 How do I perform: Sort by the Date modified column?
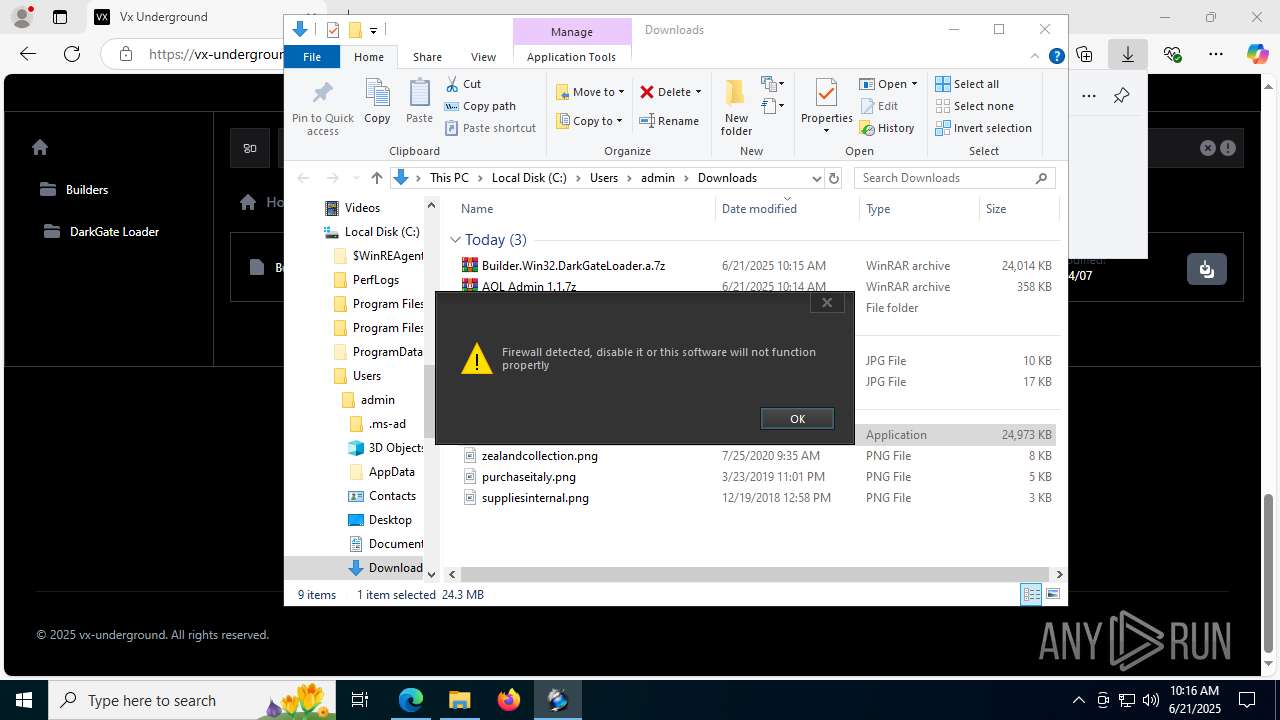(x=788, y=209)
